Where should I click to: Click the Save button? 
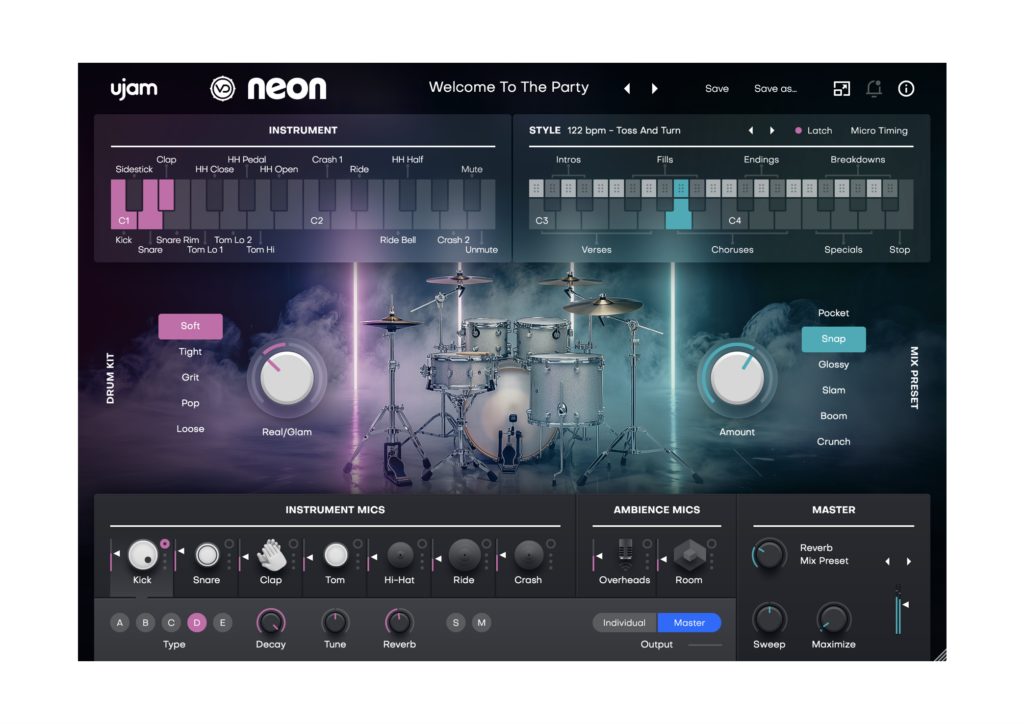(x=716, y=88)
